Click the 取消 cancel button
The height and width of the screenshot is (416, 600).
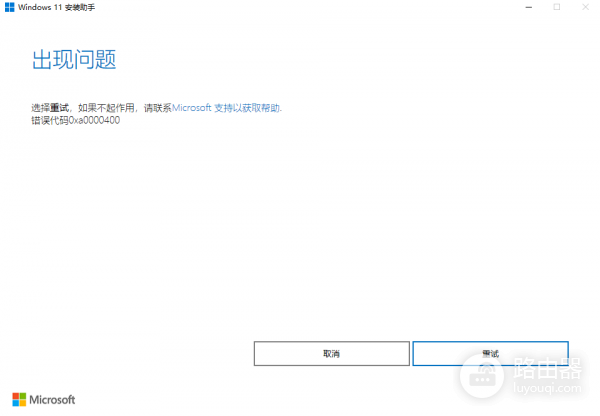(331, 354)
